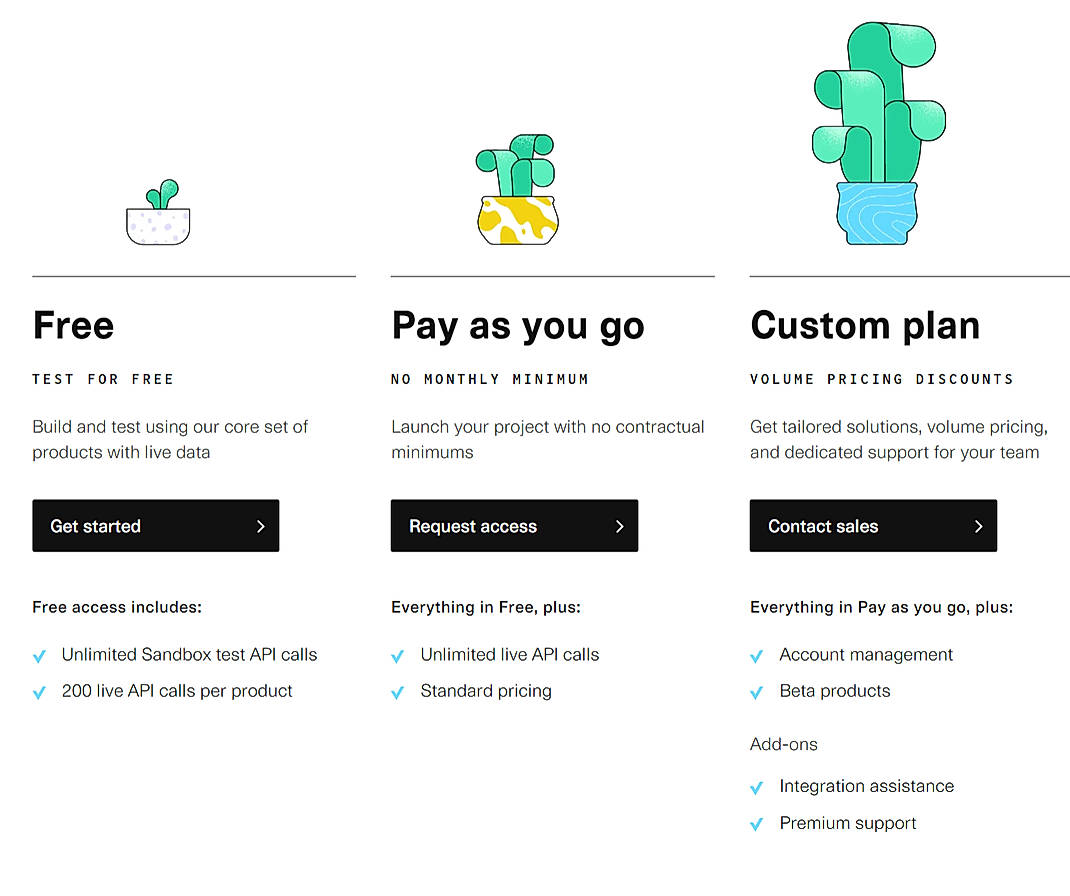Click the large blue pot plant illustration
The image size is (1070, 896).
tap(877, 130)
